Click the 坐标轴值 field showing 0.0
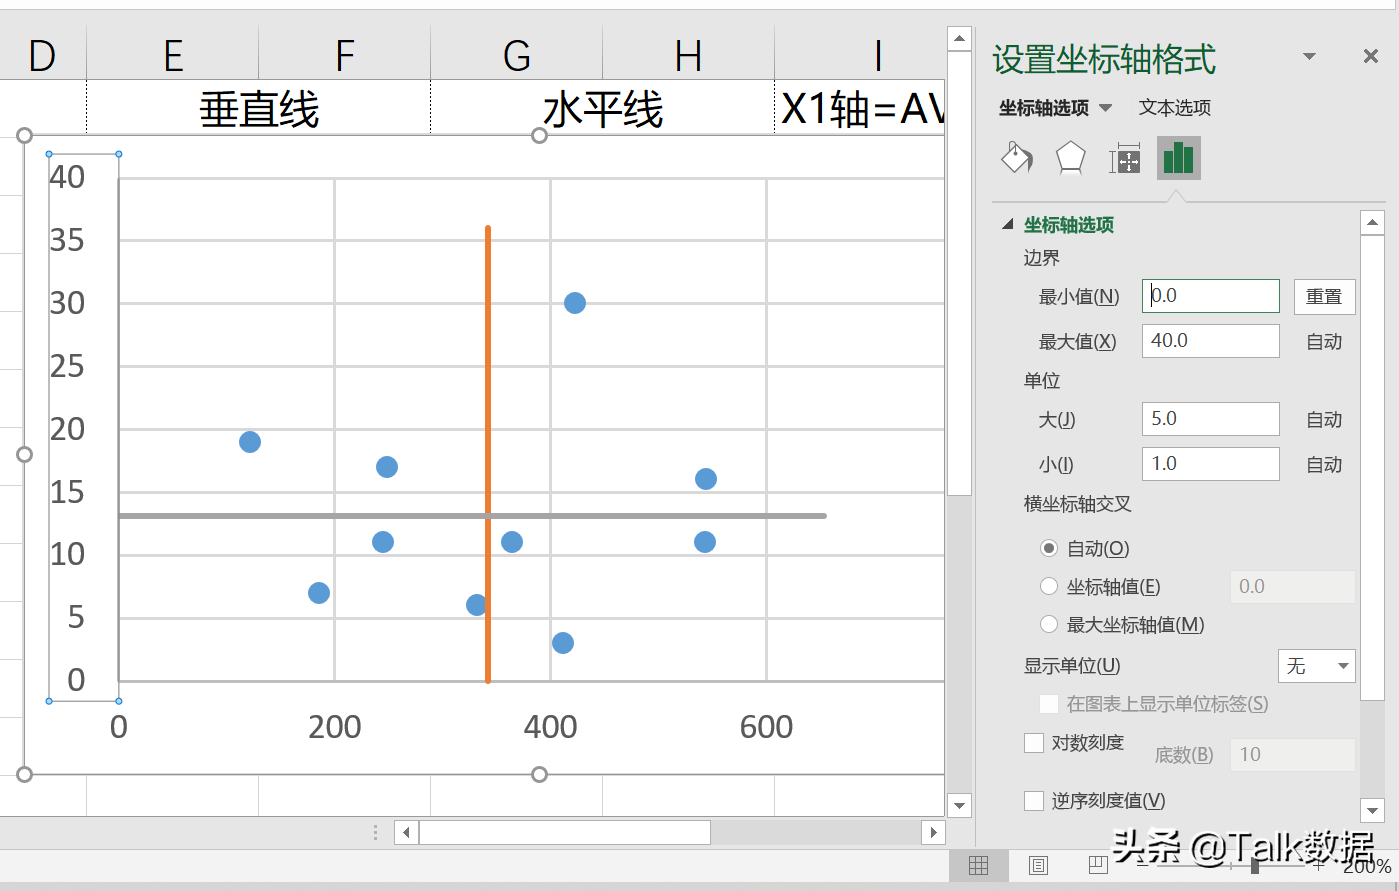 coord(1292,587)
